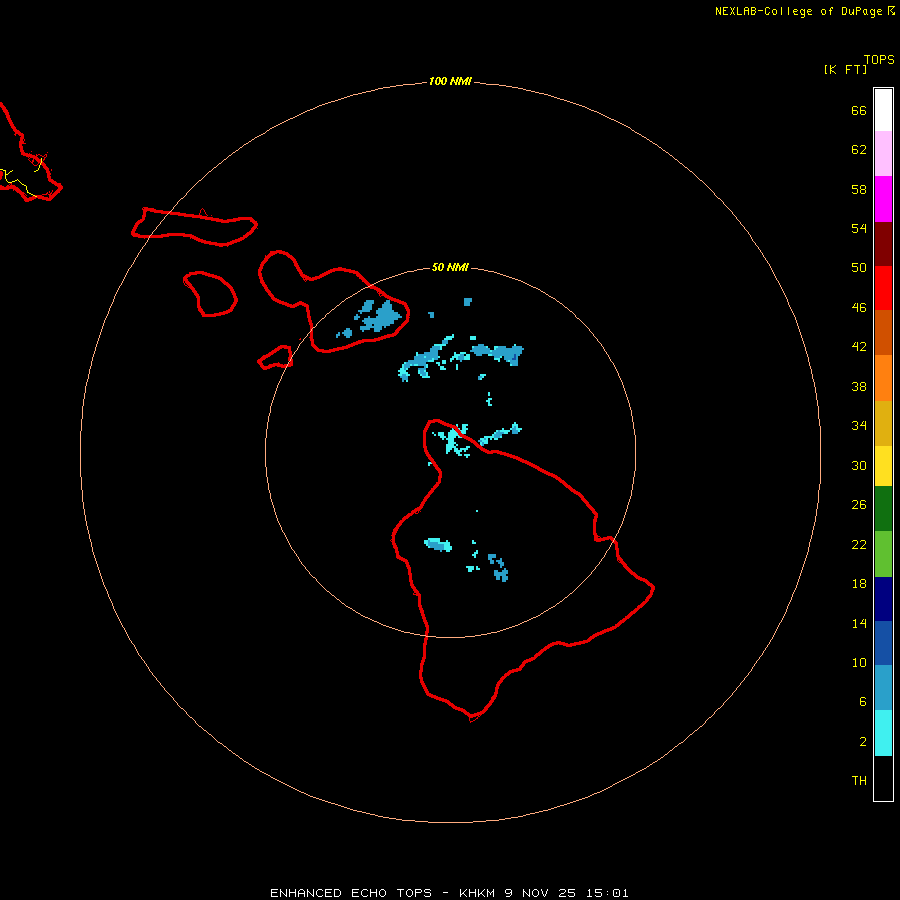The height and width of the screenshot is (900, 900).
Task: Click the white swatch in TOPS legend
Action: click(883, 110)
